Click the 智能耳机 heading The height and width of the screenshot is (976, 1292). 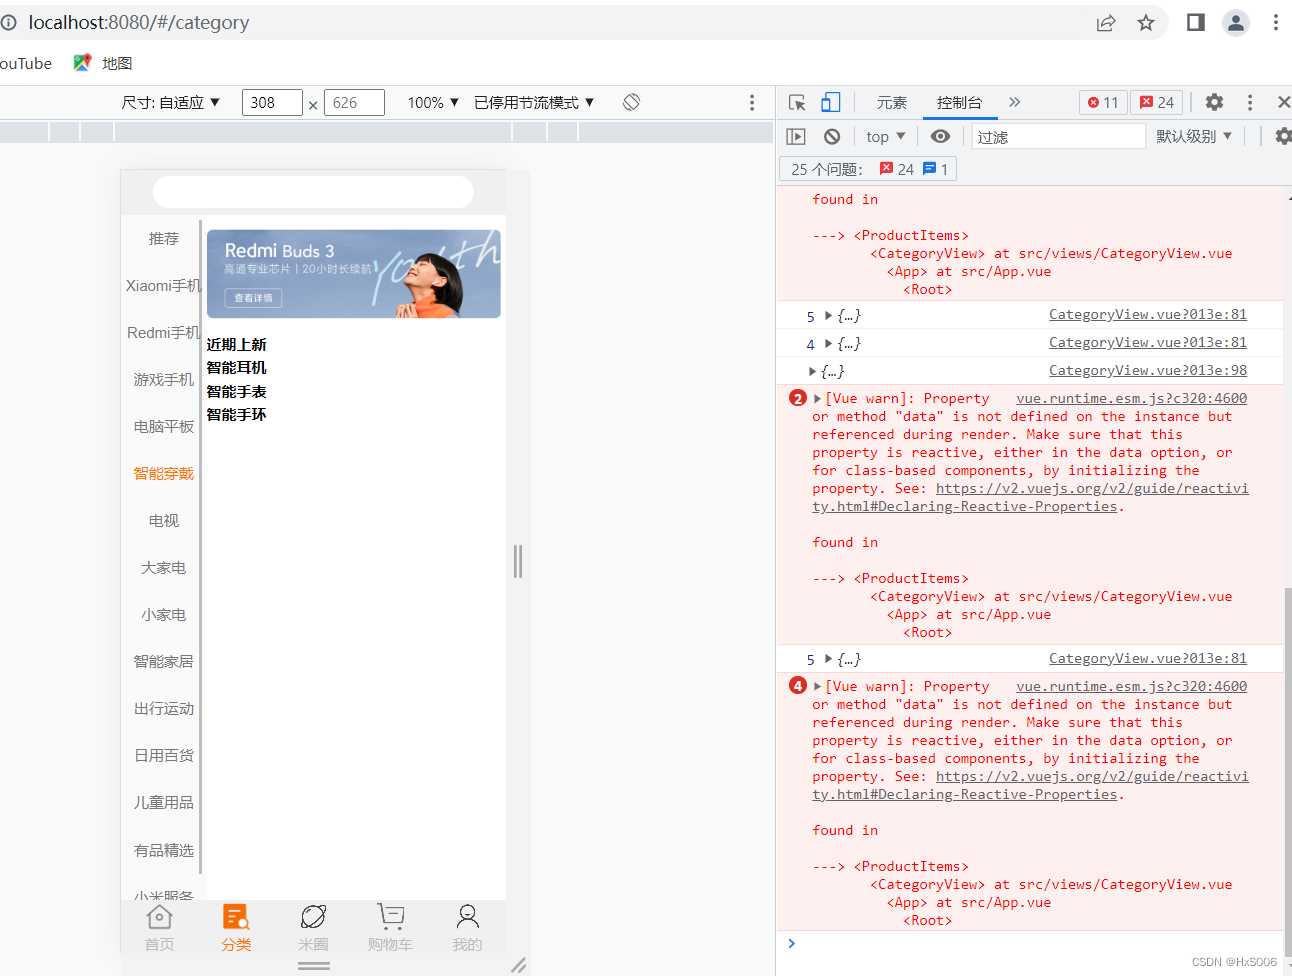pyautogui.click(x=236, y=368)
